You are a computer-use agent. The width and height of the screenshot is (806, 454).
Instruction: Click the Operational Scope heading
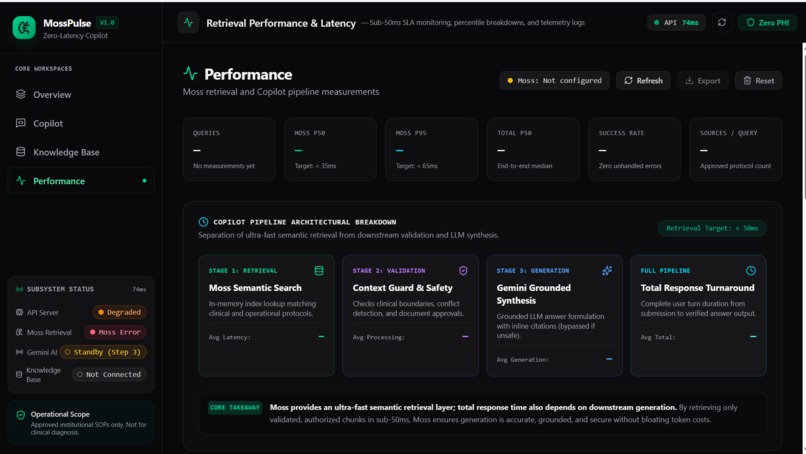point(60,414)
